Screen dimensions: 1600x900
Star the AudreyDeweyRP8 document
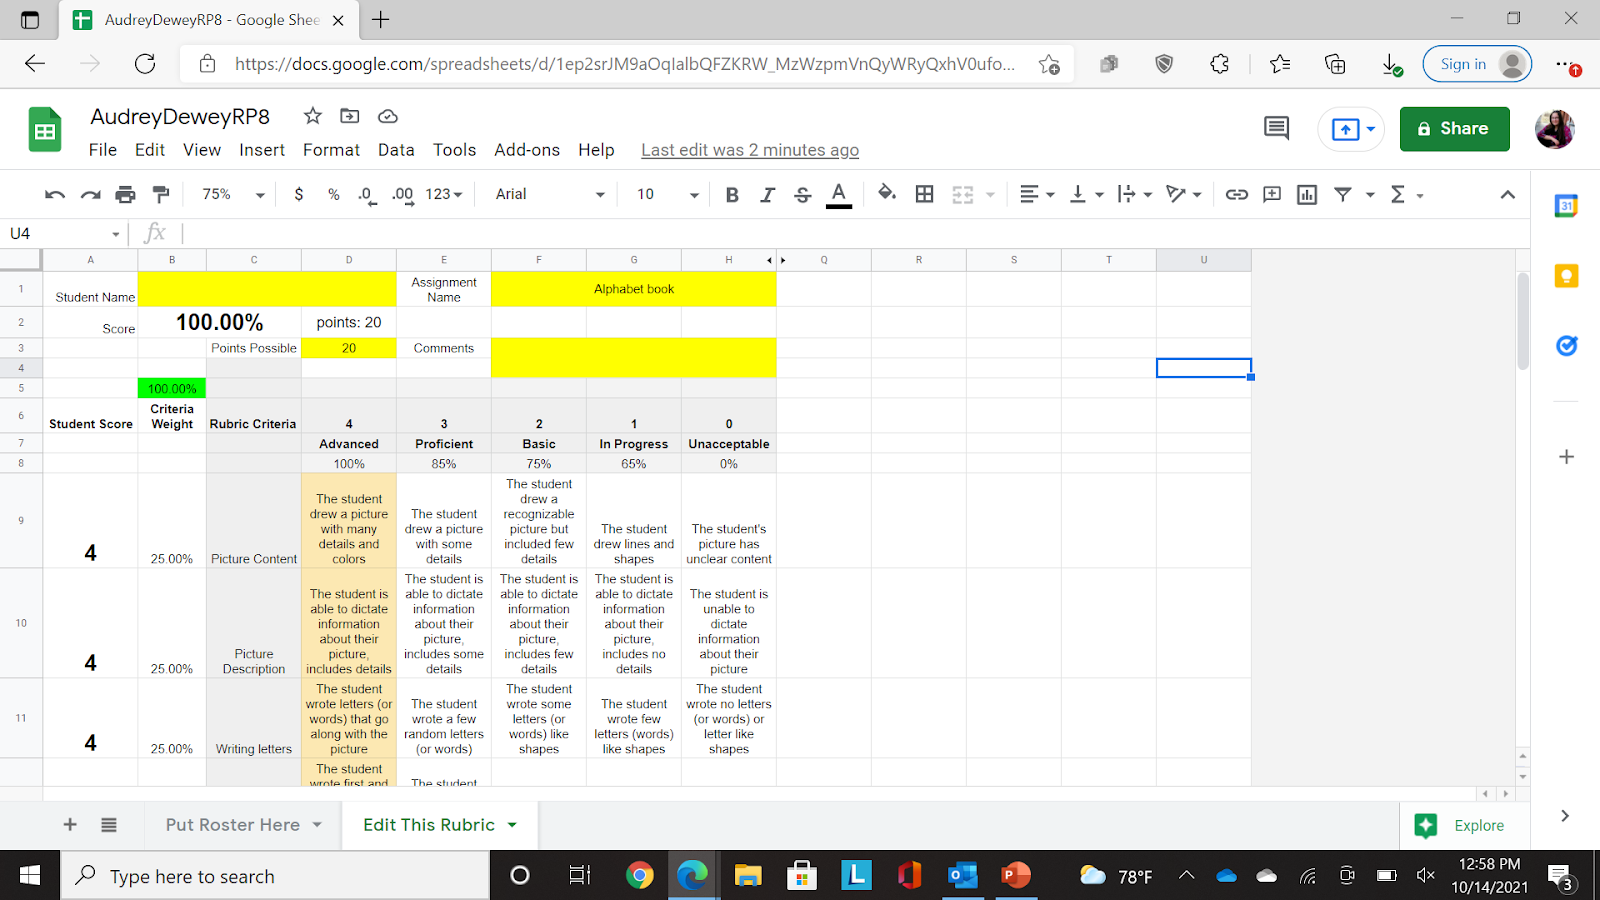pyautogui.click(x=313, y=116)
